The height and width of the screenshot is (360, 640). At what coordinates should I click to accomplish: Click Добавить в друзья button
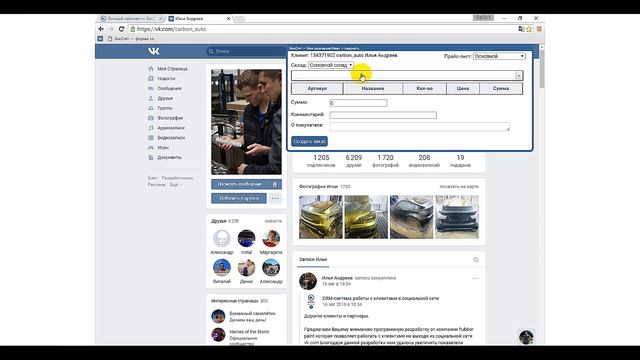(x=239, y=198)
